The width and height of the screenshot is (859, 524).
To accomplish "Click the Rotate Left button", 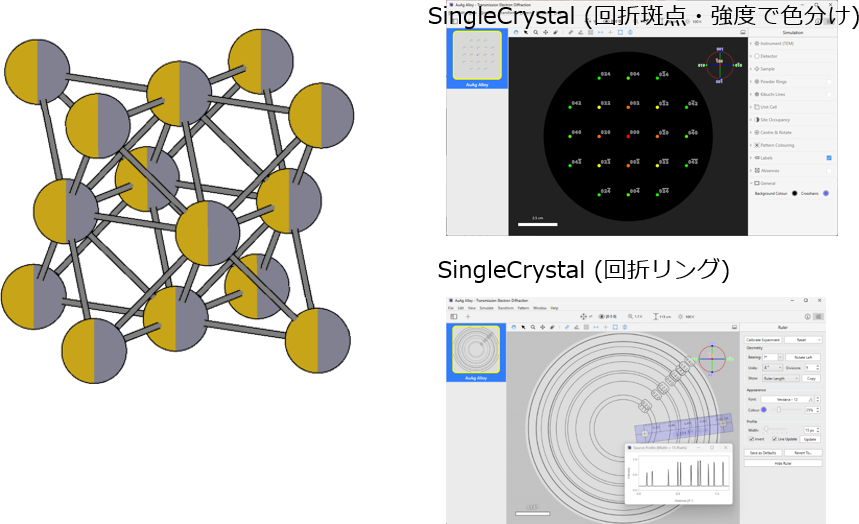I will click(x=803, y=356).
